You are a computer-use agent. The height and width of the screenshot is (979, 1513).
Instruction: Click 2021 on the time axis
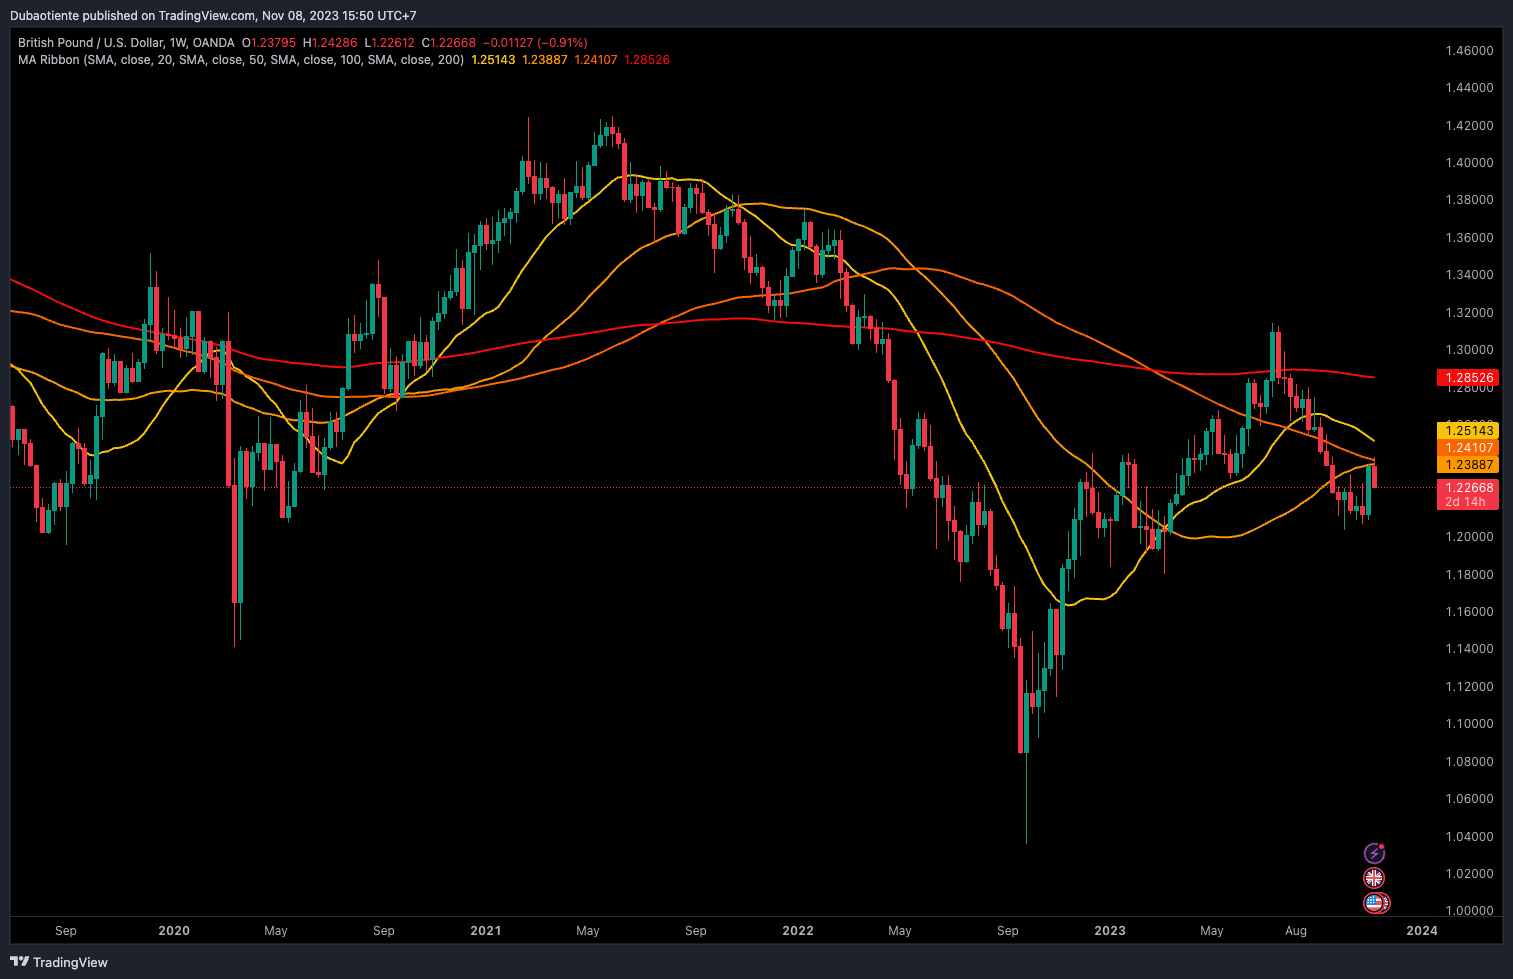[486, 931]
